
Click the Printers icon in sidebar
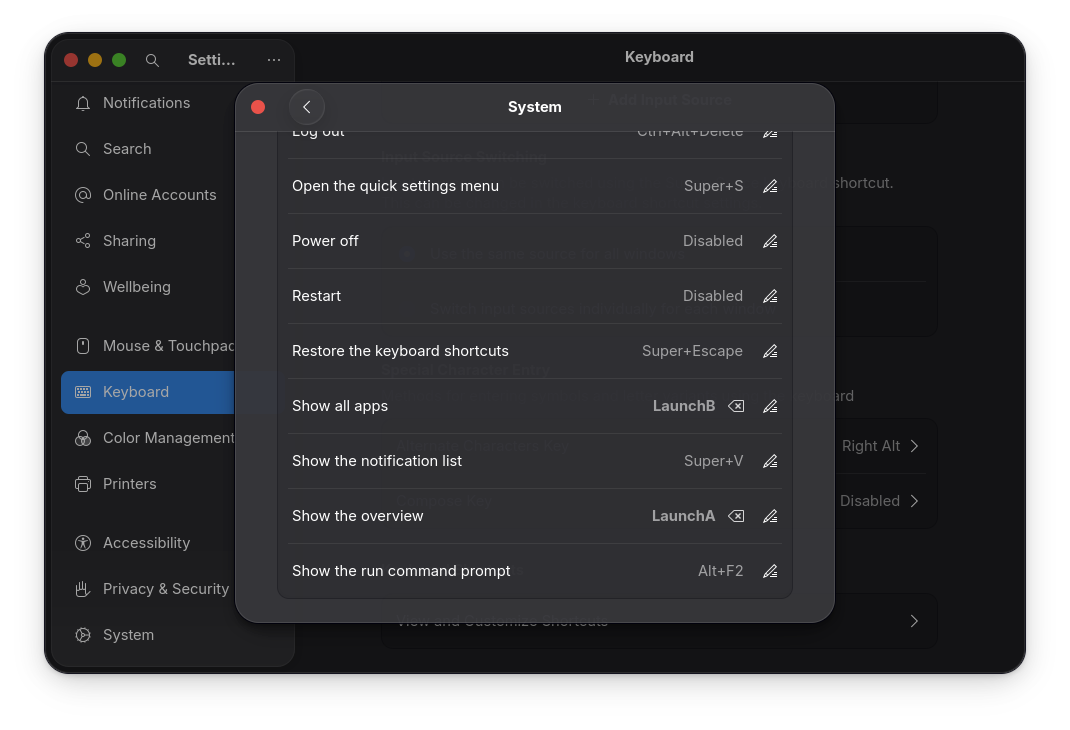click(x=82, y=484)
